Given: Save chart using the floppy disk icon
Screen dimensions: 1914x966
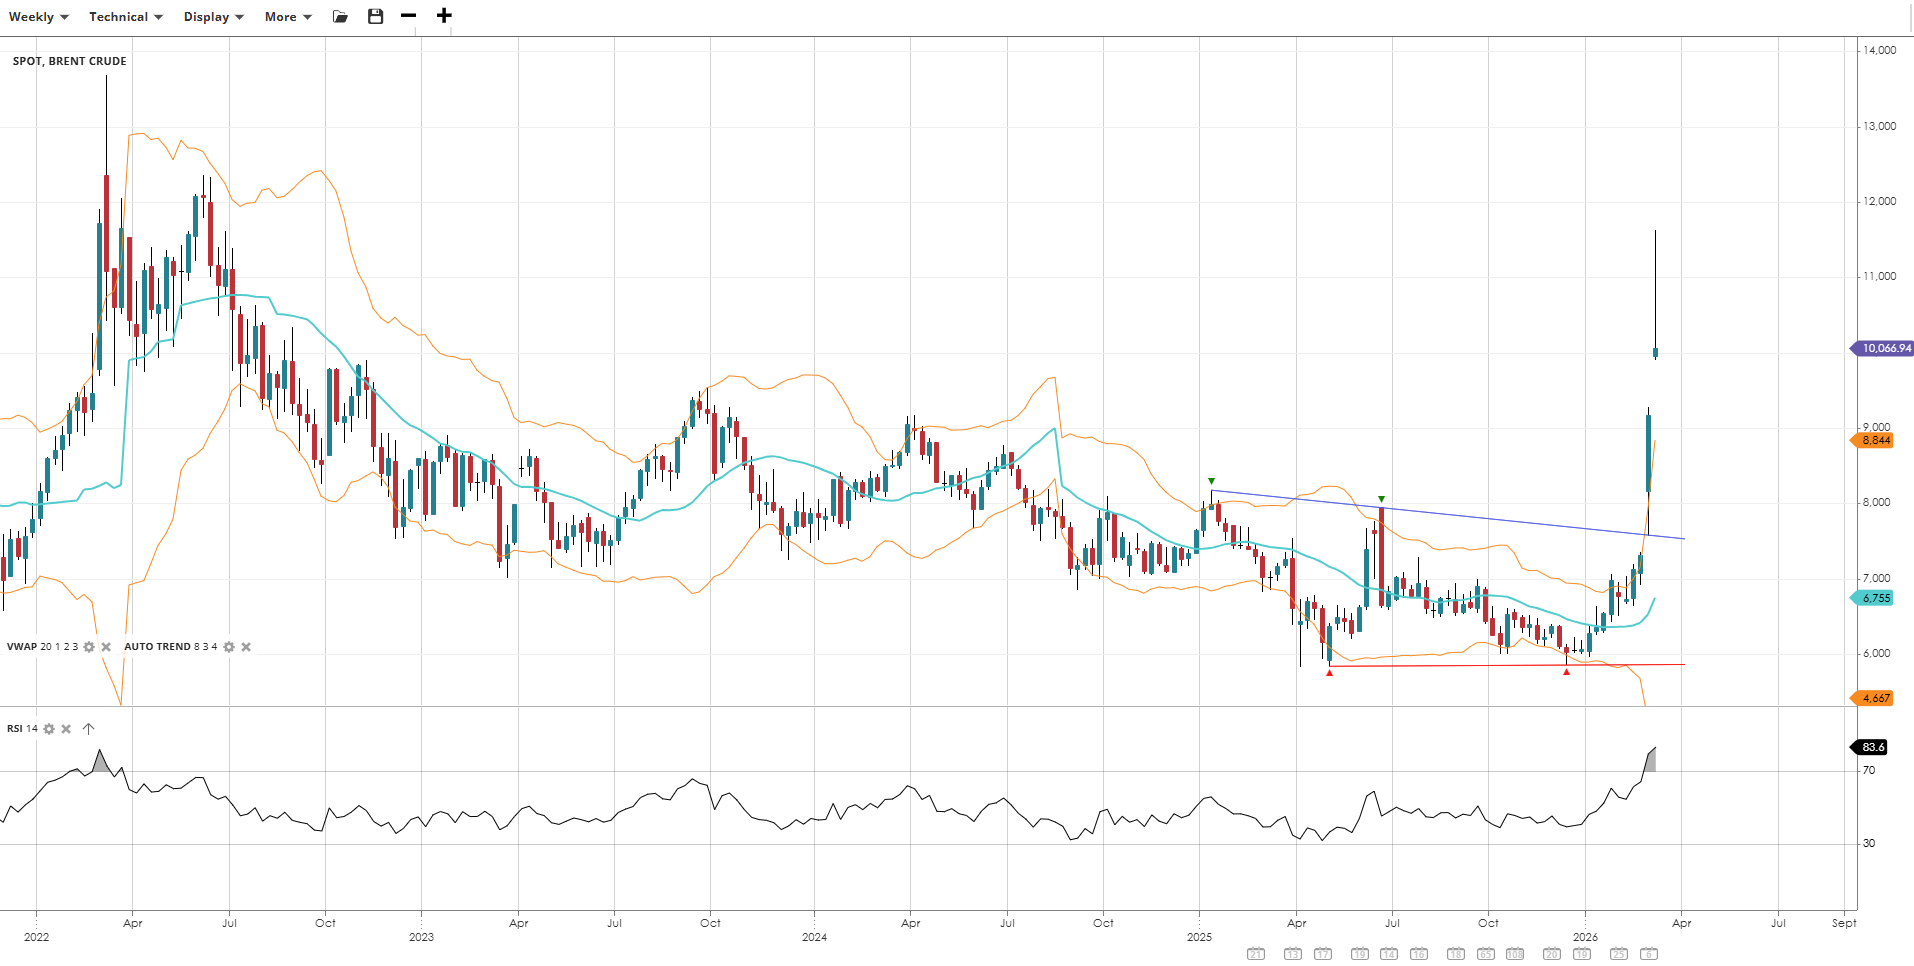Looking at the screenshot, I should (376, 17).
